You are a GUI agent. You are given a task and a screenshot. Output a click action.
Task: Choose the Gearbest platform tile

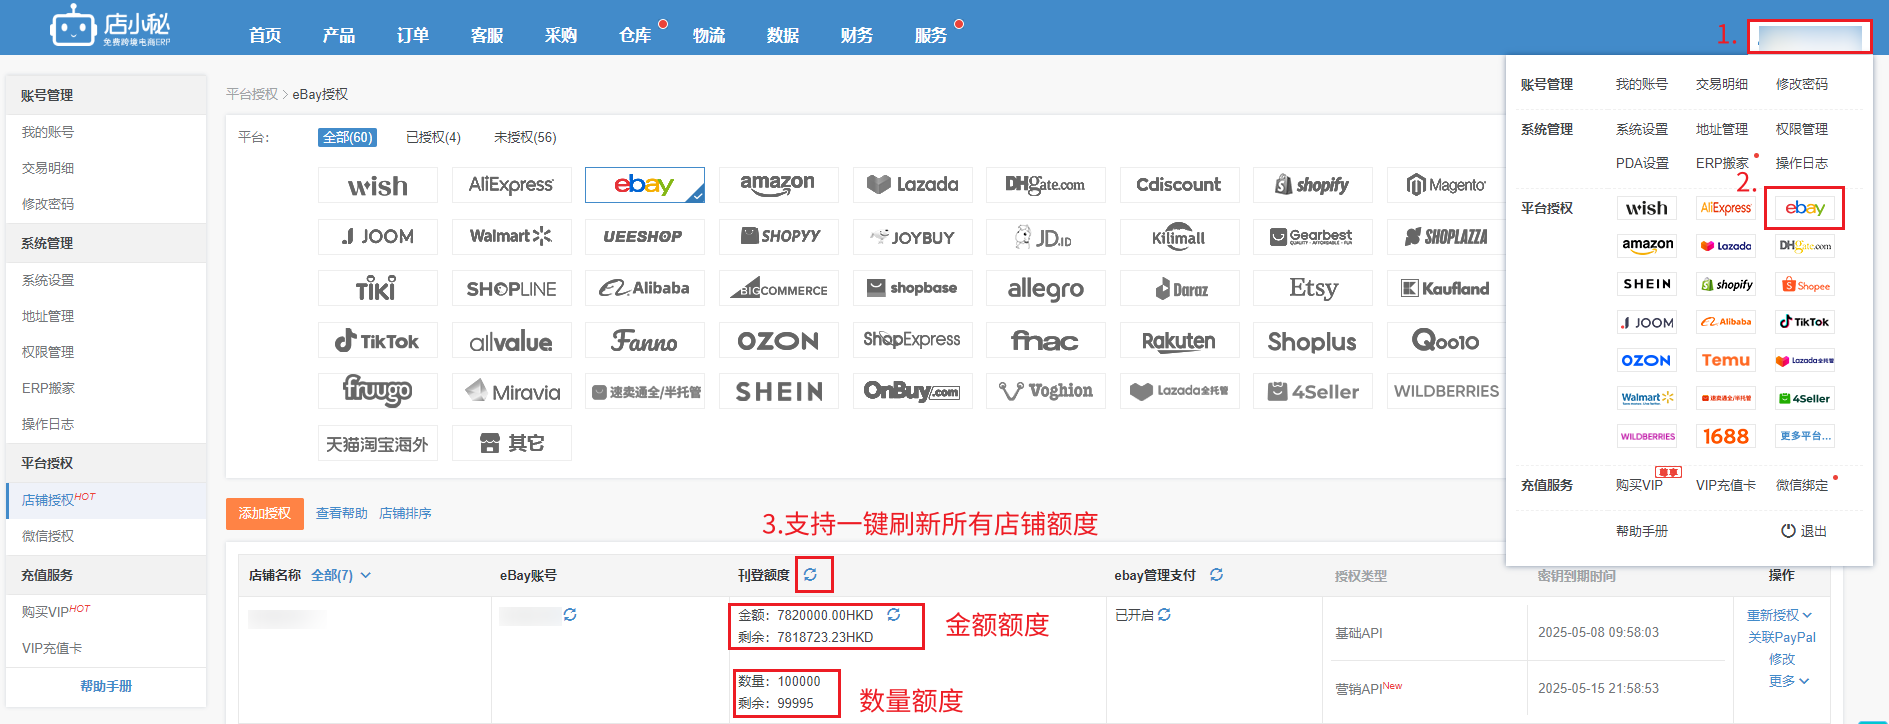click(x=1312, y=237)
